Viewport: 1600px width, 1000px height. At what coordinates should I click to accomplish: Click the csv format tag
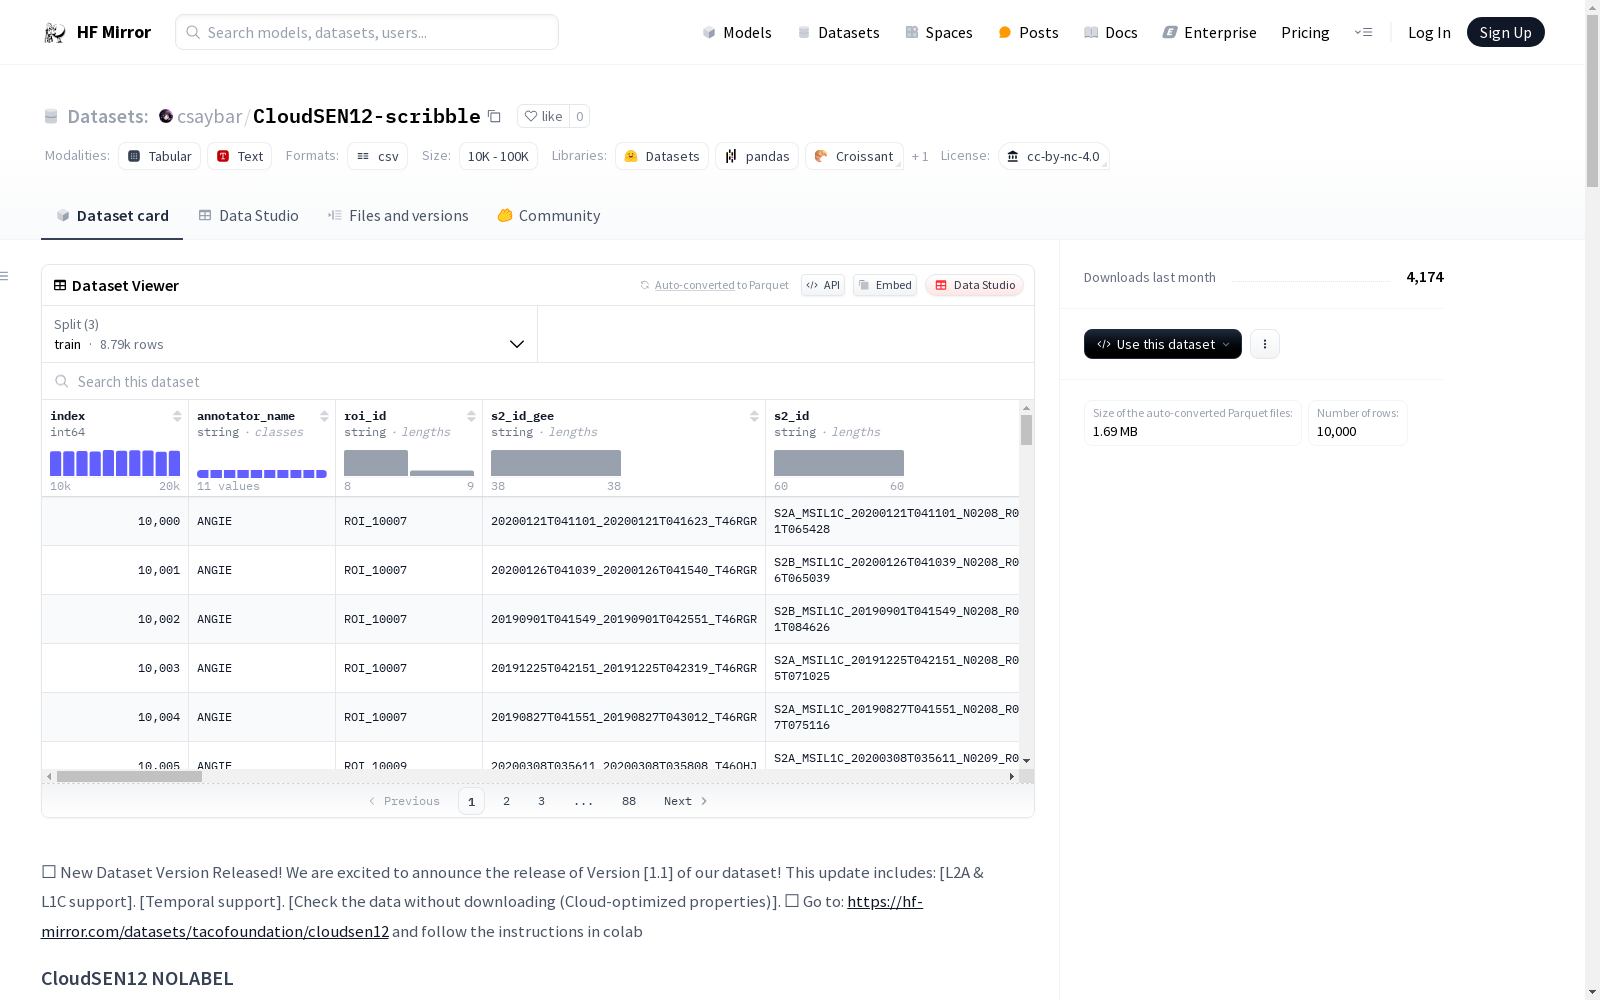[377, 156]
